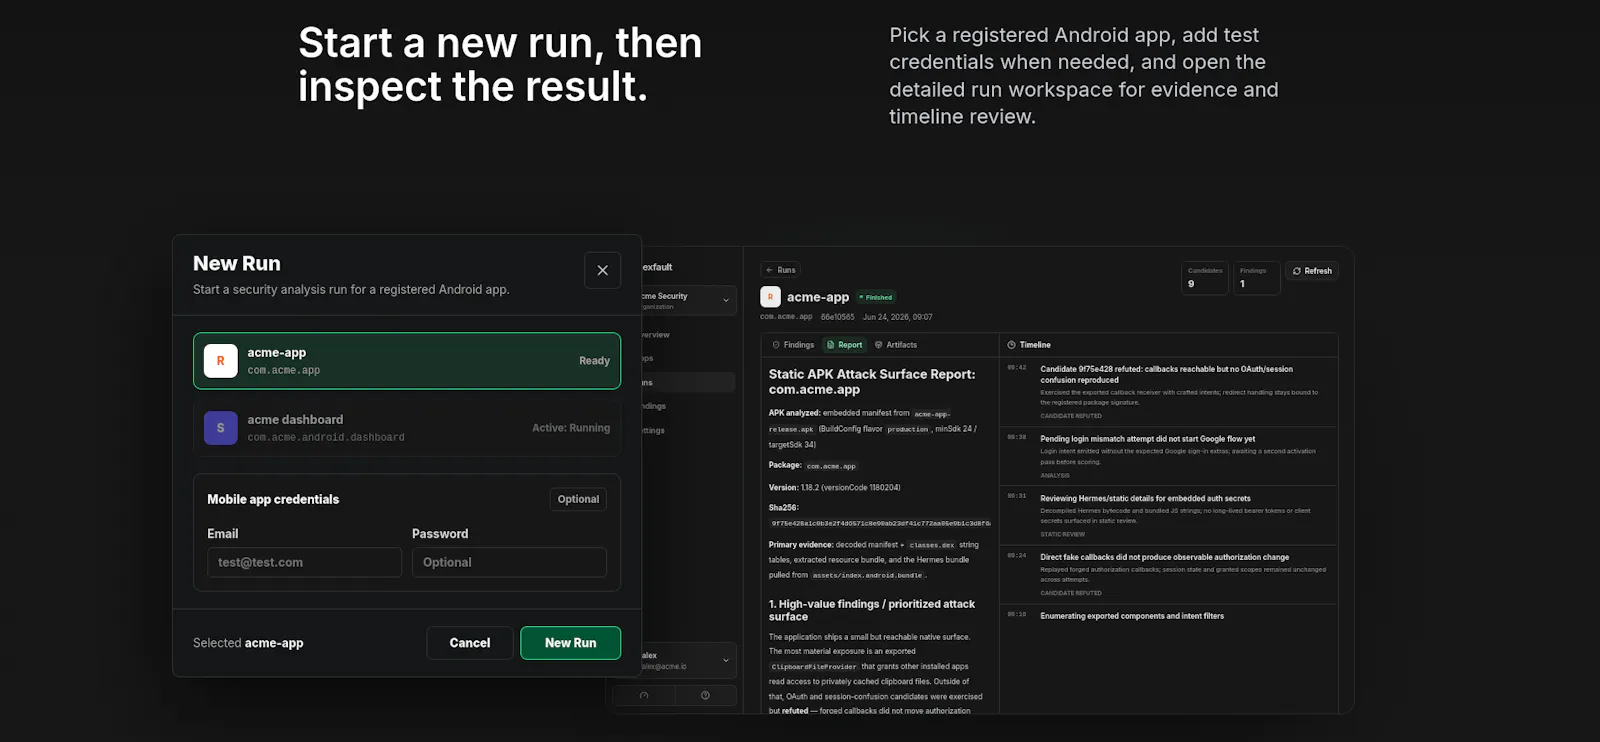
Task: Click the refresh circular-arrows icon
Action: click(1297, 271)
